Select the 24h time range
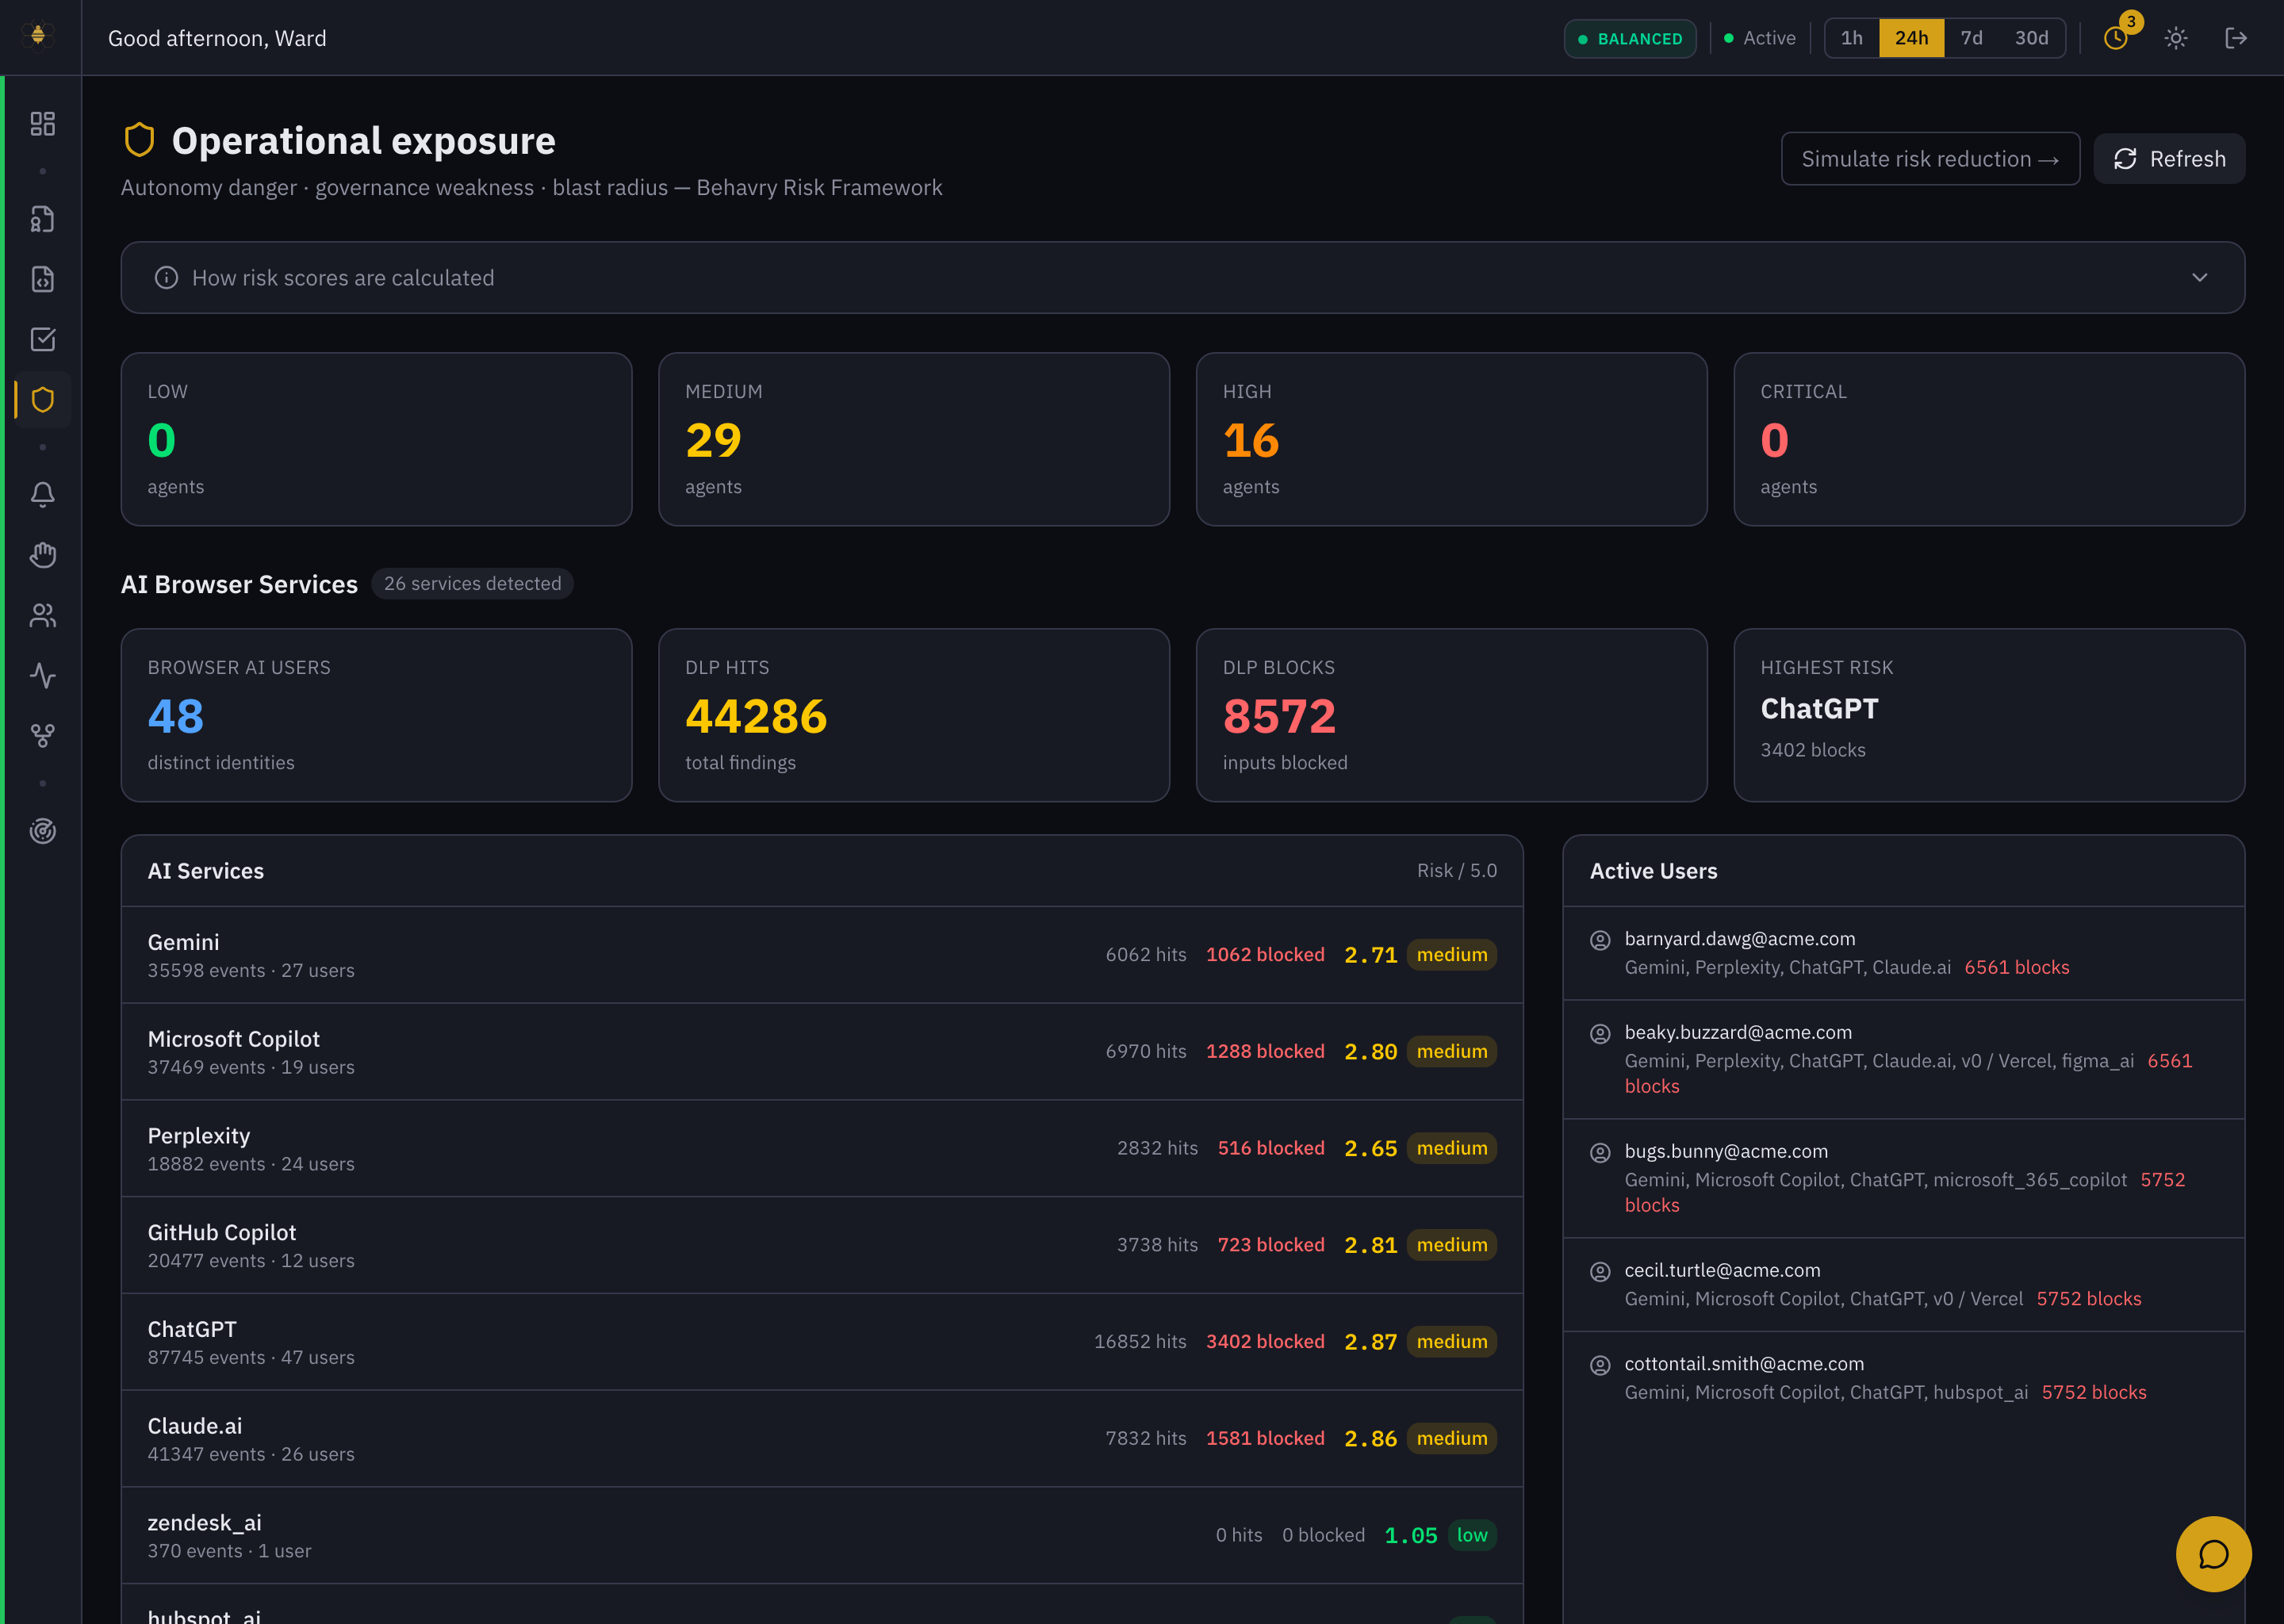This screenshot has width=2284, height=1624. [1911, 38]
